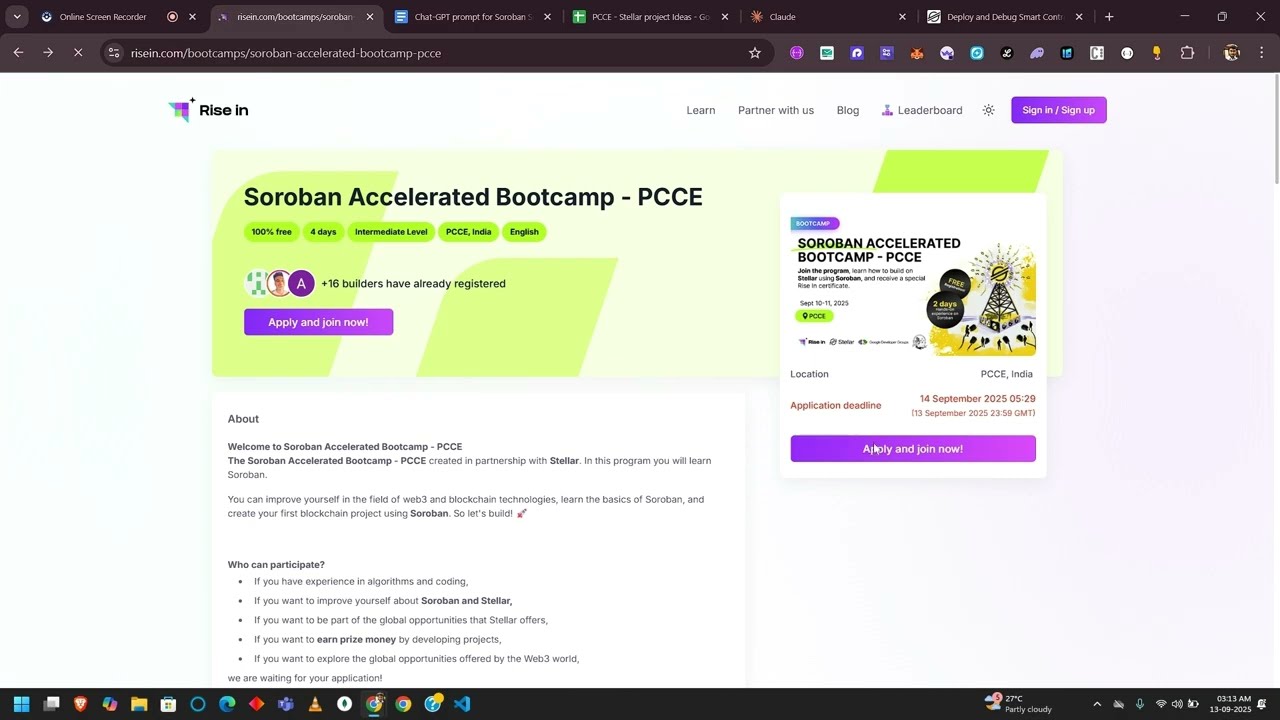The image size is (1280, 720).
Task: Click the Rise in logo
Action: [208, 110]
